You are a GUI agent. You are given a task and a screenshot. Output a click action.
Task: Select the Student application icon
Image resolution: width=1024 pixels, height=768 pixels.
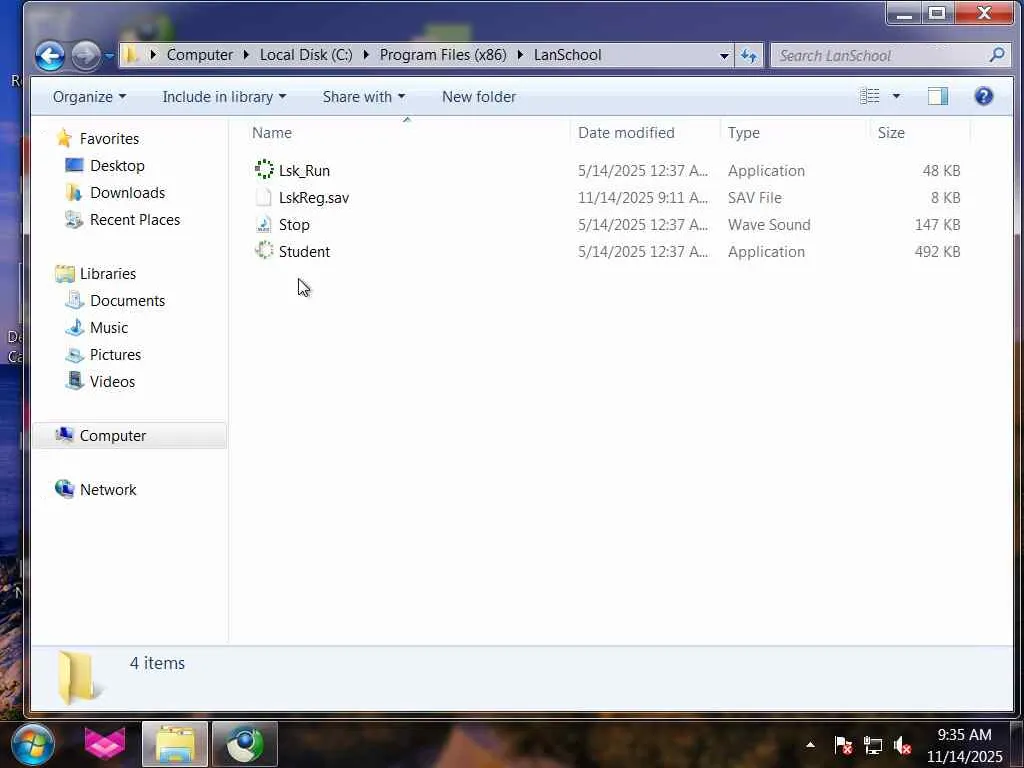[264, 251]
